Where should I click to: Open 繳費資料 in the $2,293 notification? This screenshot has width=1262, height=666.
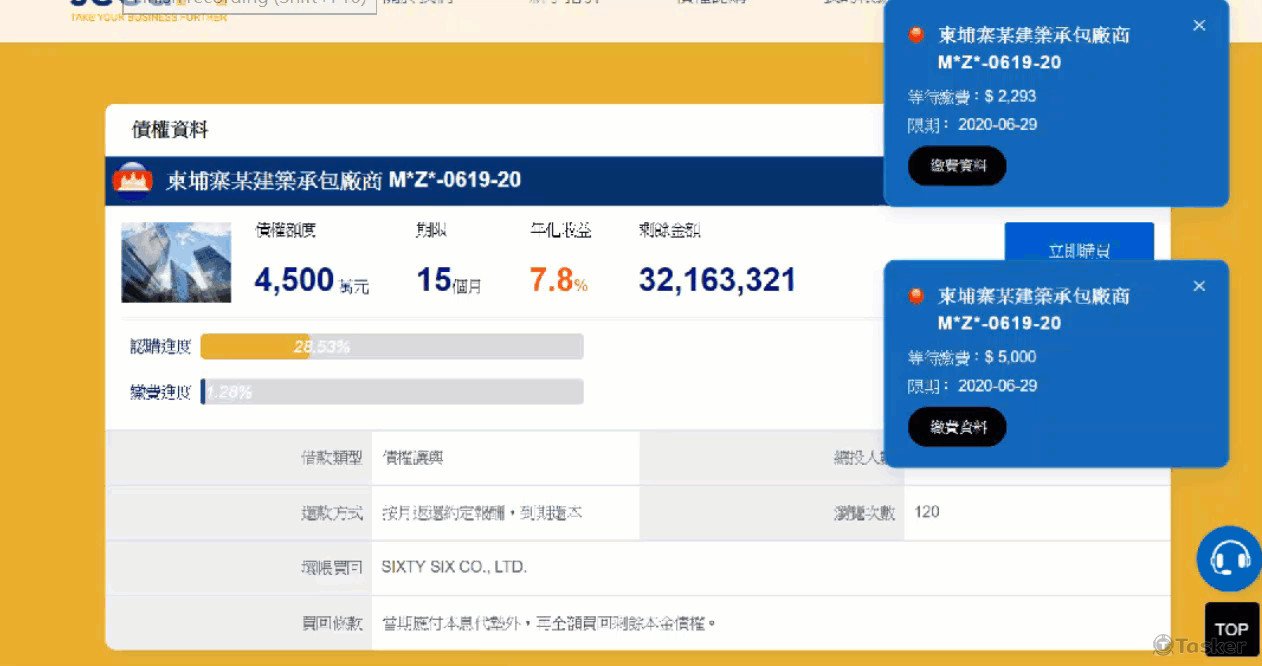coord(957,166)
